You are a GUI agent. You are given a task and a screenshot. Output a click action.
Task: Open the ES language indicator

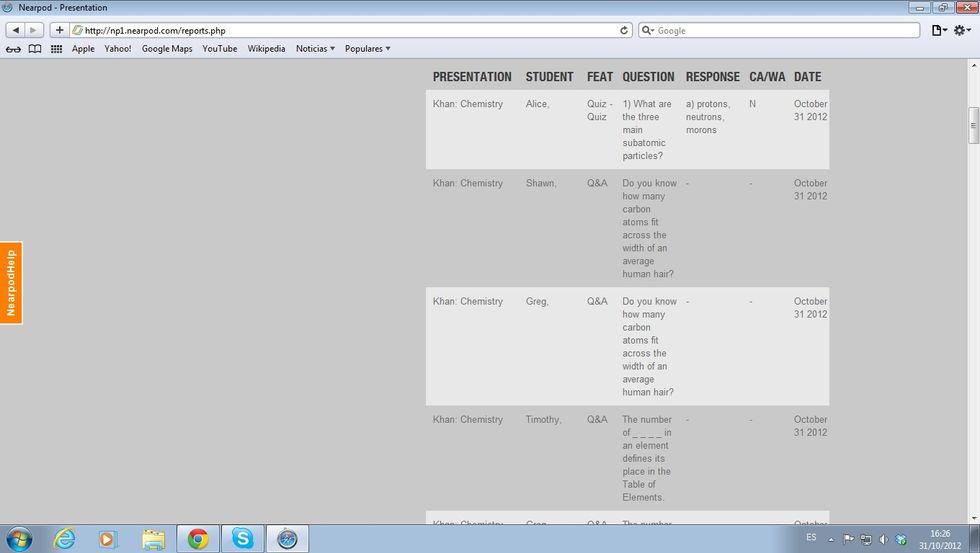811,537
